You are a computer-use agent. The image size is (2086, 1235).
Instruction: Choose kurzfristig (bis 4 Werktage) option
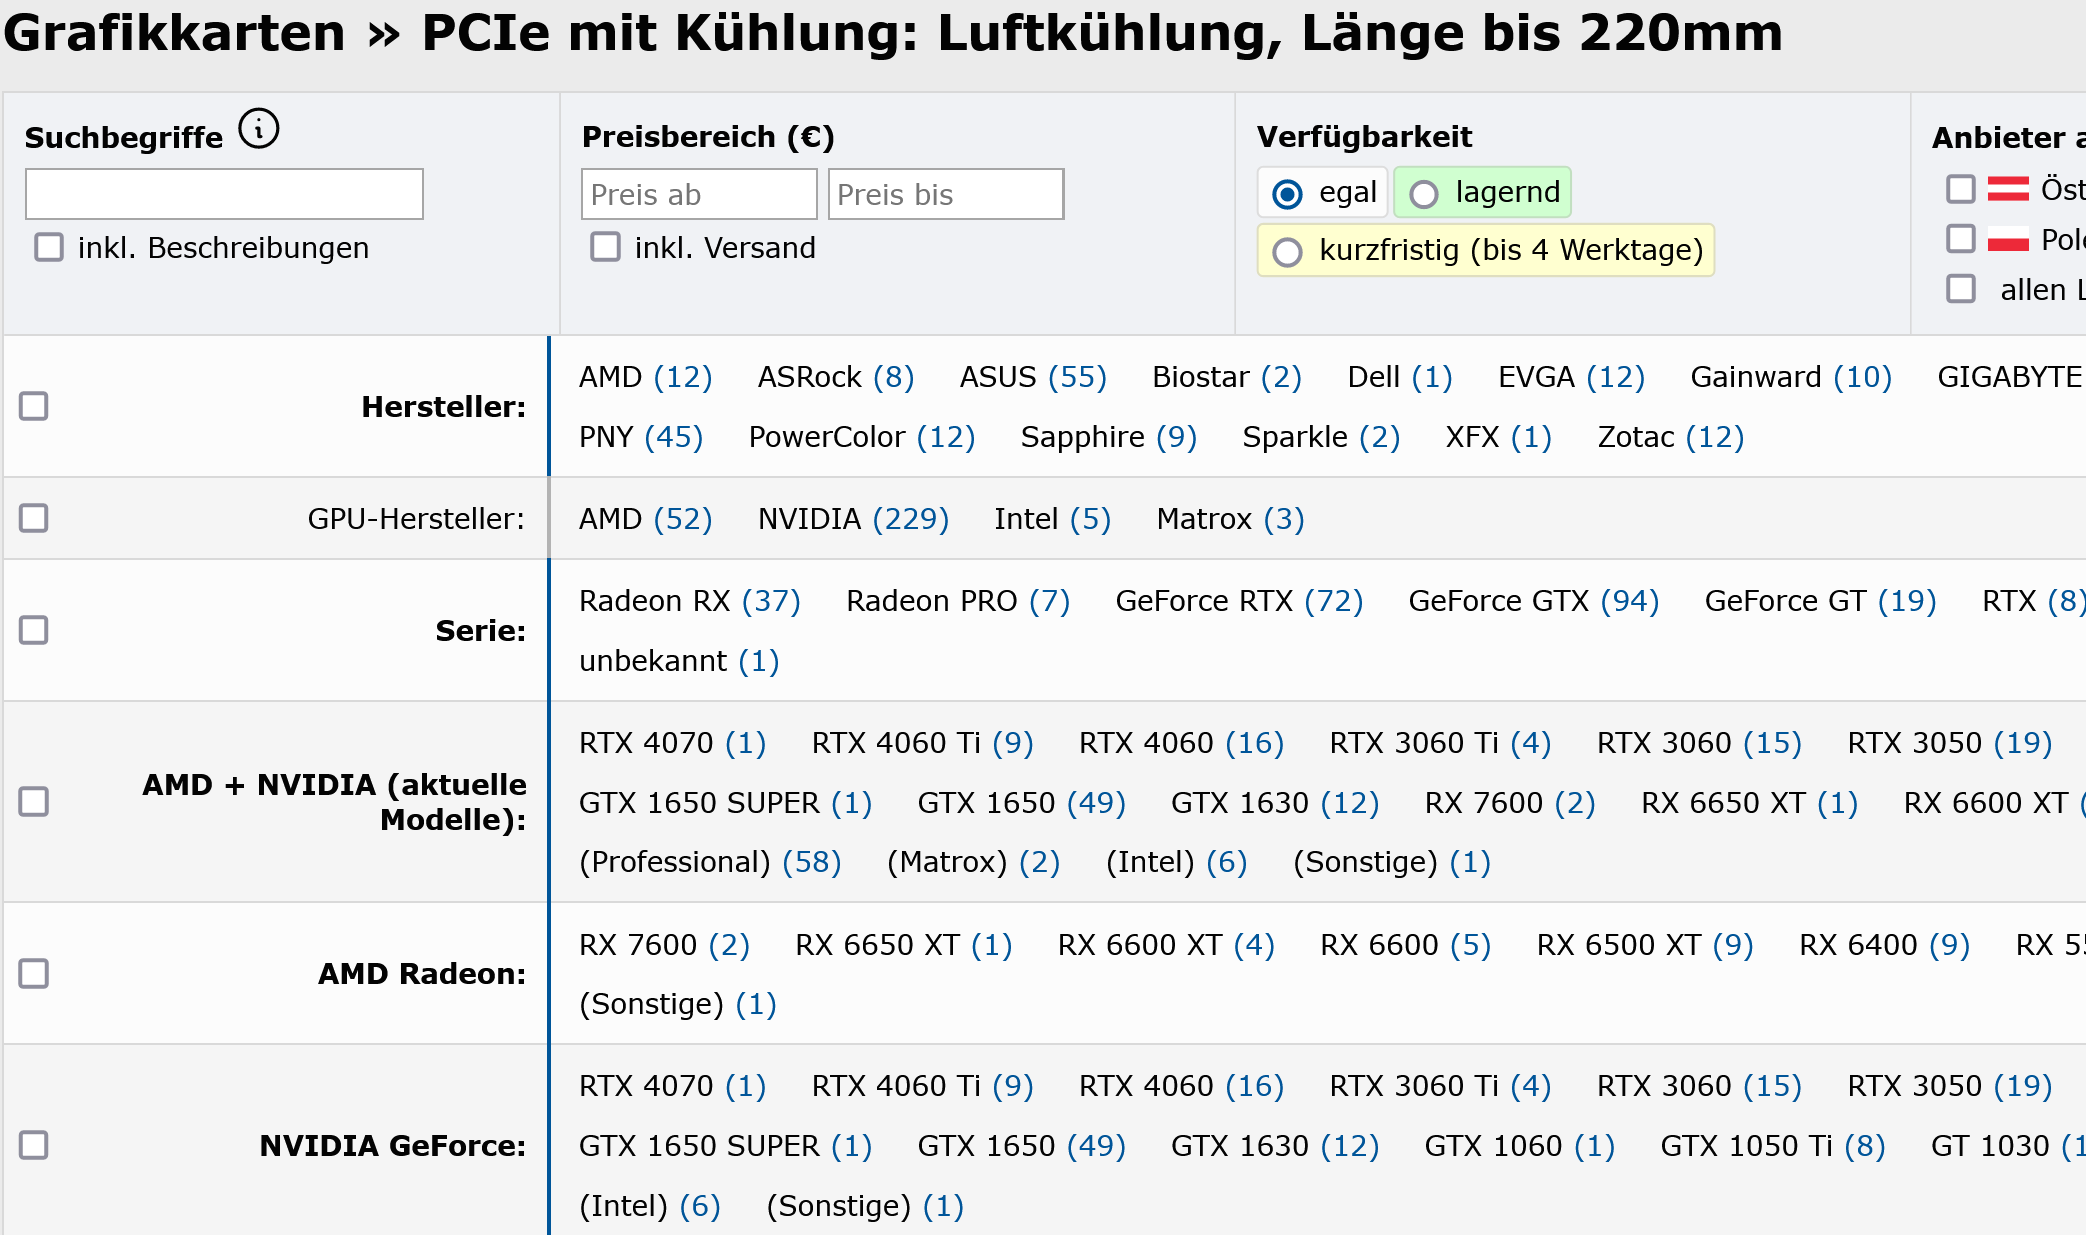[x=1288, y=251]
